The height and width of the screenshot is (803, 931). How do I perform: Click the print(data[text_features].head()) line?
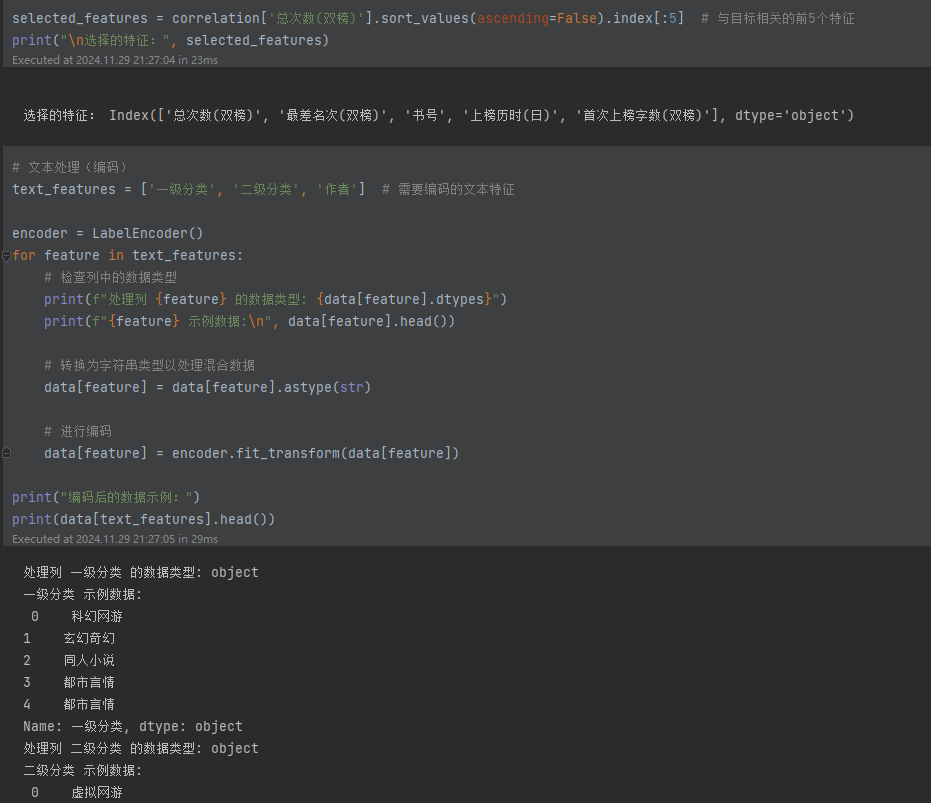[144, 519]
